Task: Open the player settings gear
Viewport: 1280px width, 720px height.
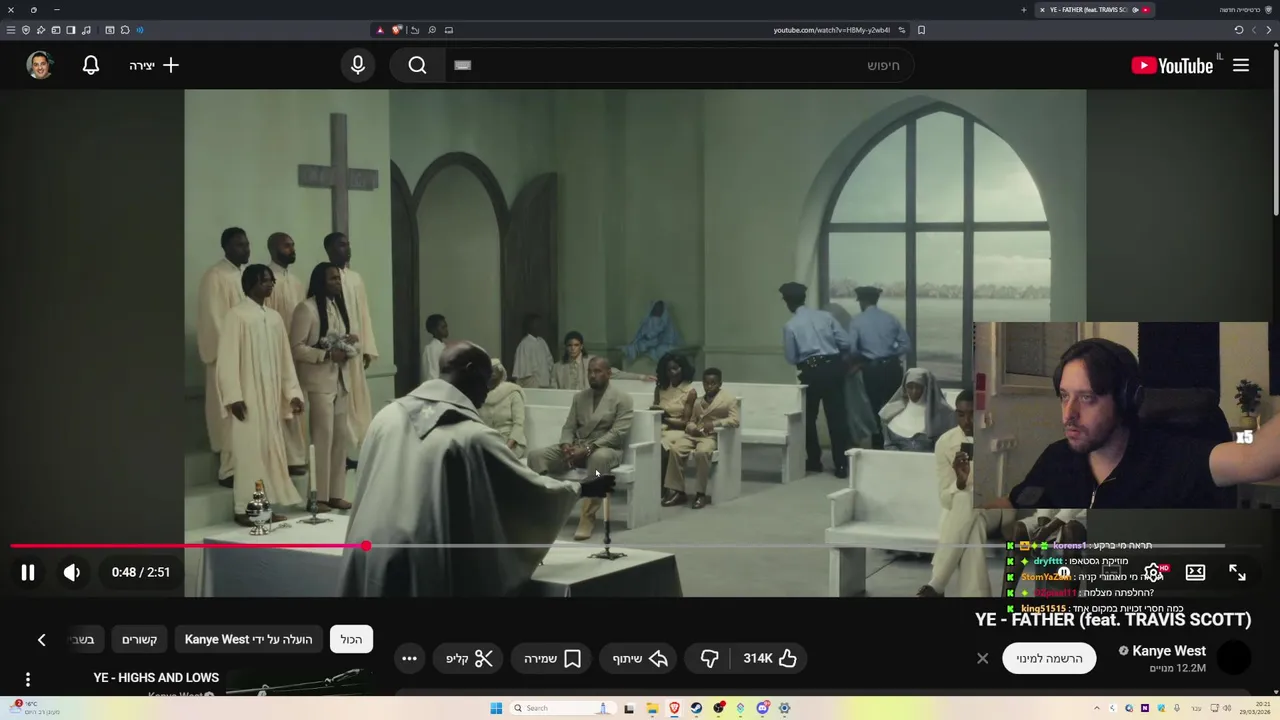Action: (x=1153, y=572)
